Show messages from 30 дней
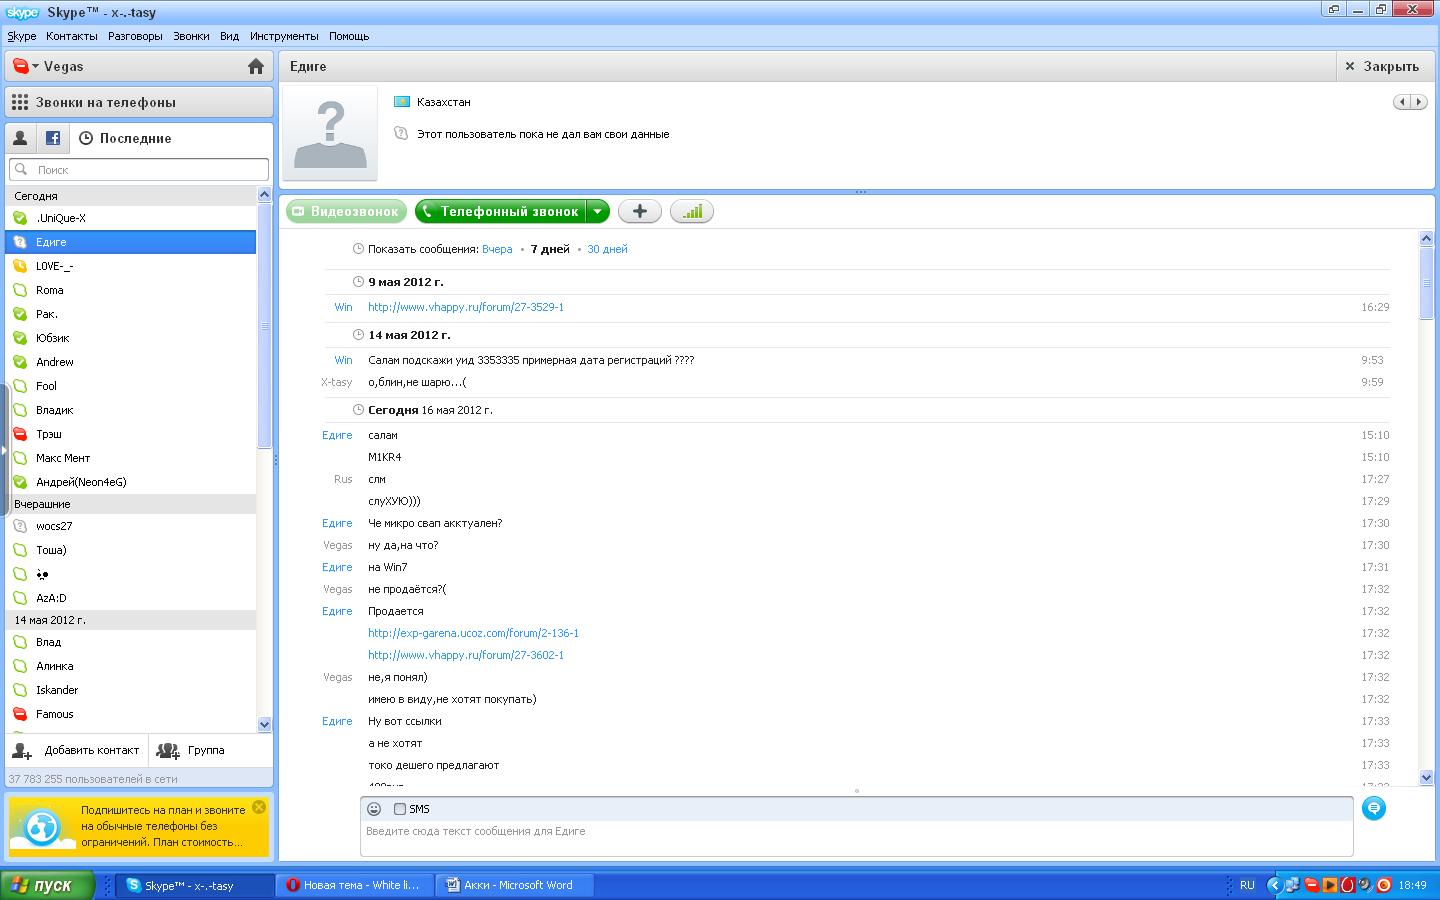The height and width of the screenshot is (900, 1440). pyautogui.click(x=607, y=249)
